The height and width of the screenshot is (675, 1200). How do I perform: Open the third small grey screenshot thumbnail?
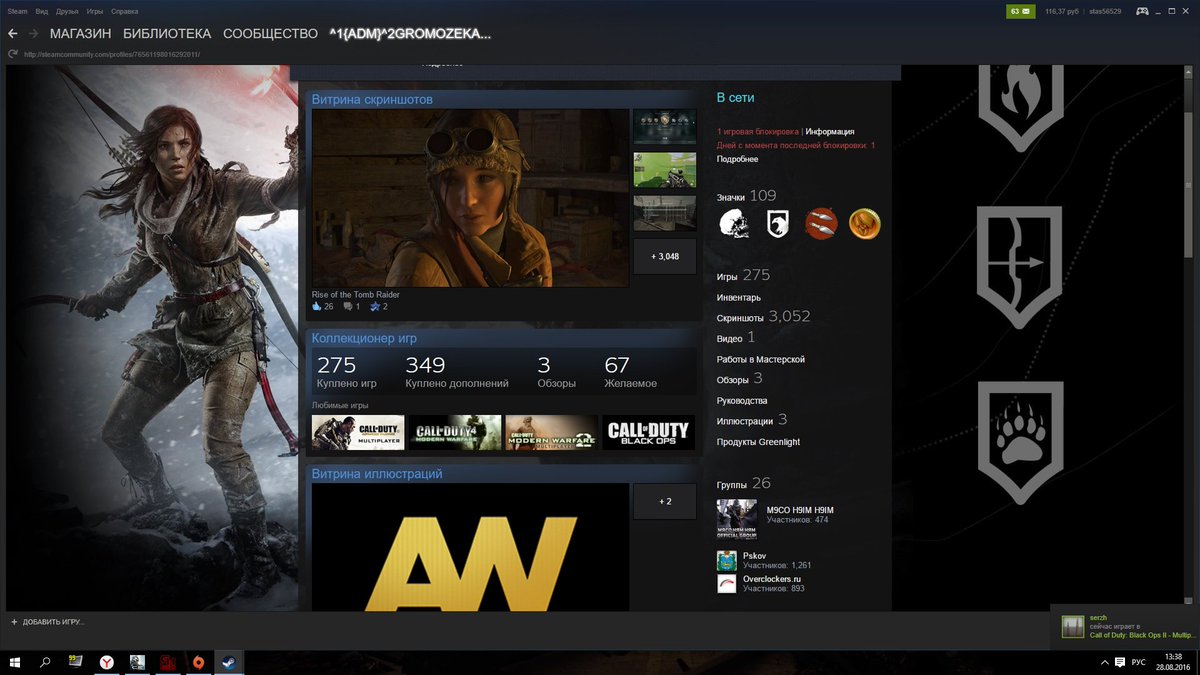pos(665,213)
